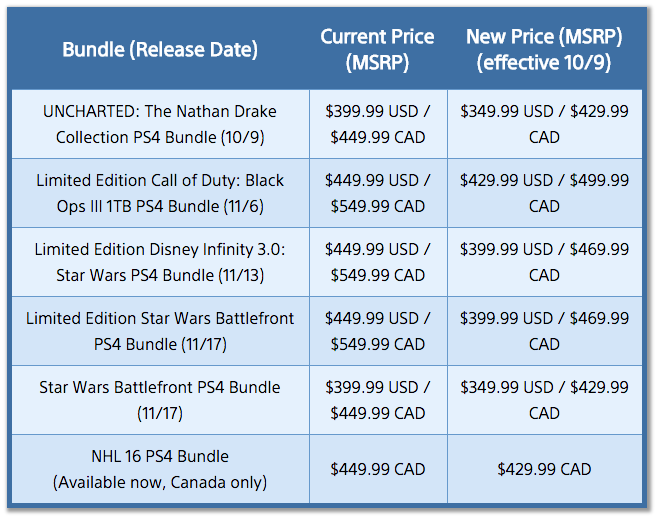Click Limited Edition Battlefront current price cell

point(378,331)
